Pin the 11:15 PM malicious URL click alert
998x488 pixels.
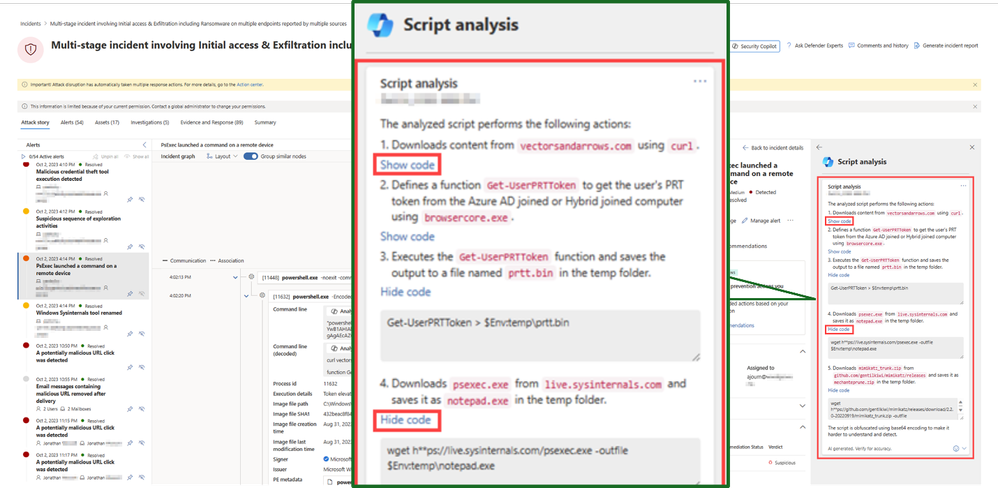130,442
